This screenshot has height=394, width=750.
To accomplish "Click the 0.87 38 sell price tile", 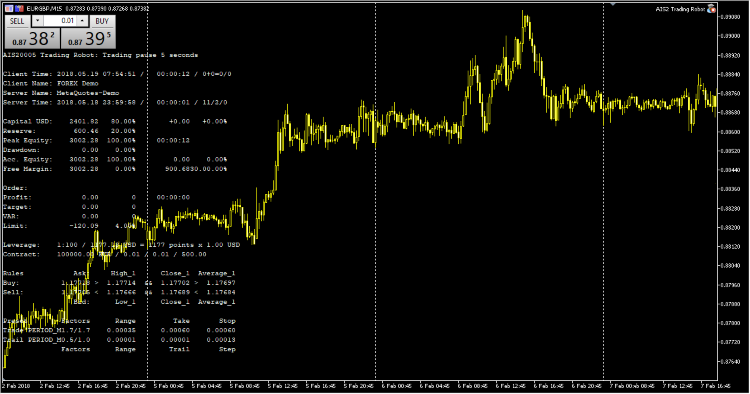I will 33,38.
